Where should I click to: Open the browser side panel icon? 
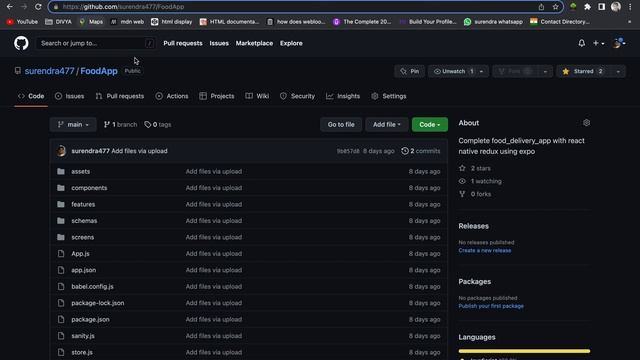click(601, 7)
